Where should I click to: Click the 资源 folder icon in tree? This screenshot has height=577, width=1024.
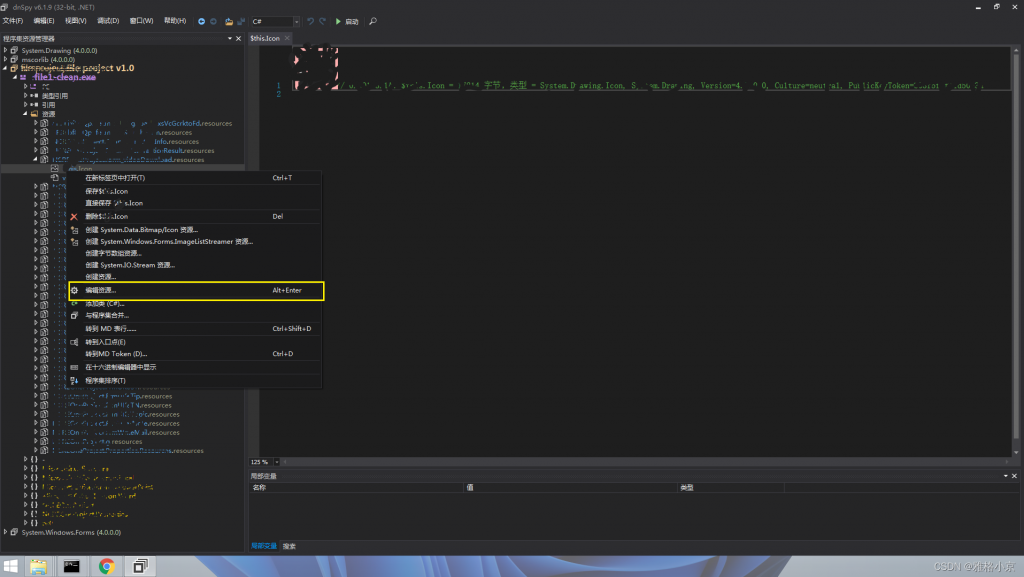(x=35, y=114)
